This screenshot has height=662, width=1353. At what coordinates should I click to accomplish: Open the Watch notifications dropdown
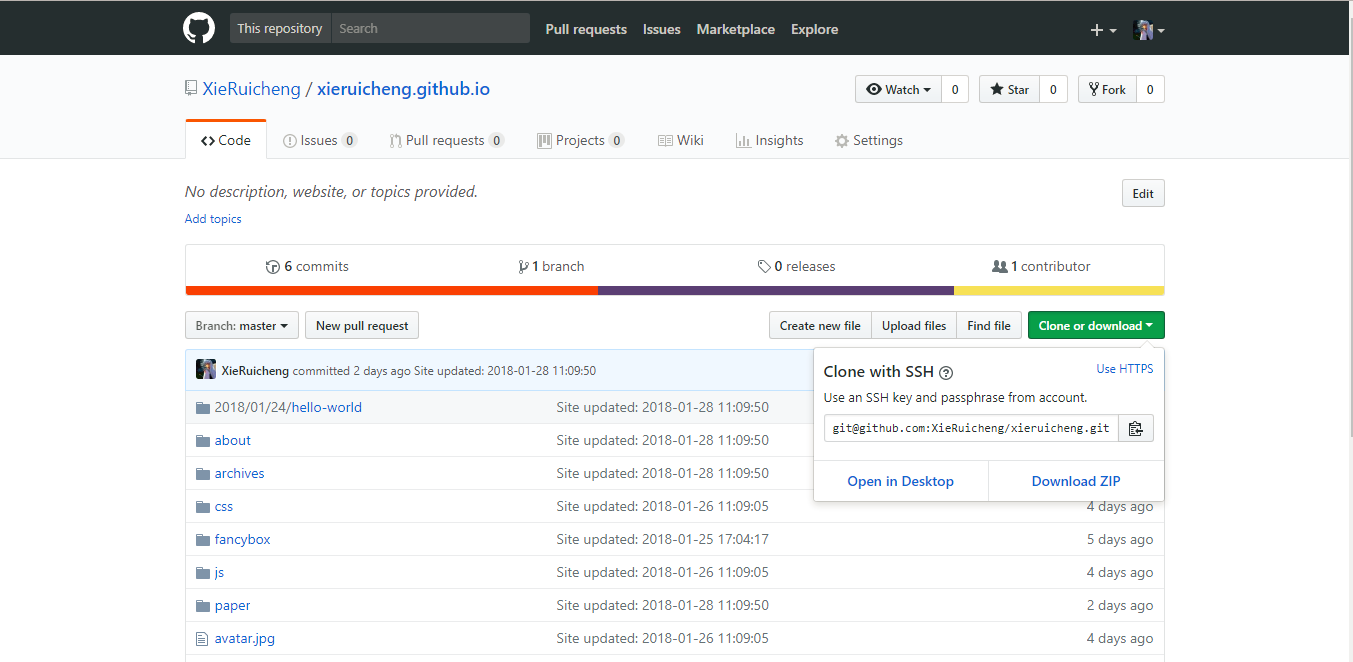tap(898, 90)
